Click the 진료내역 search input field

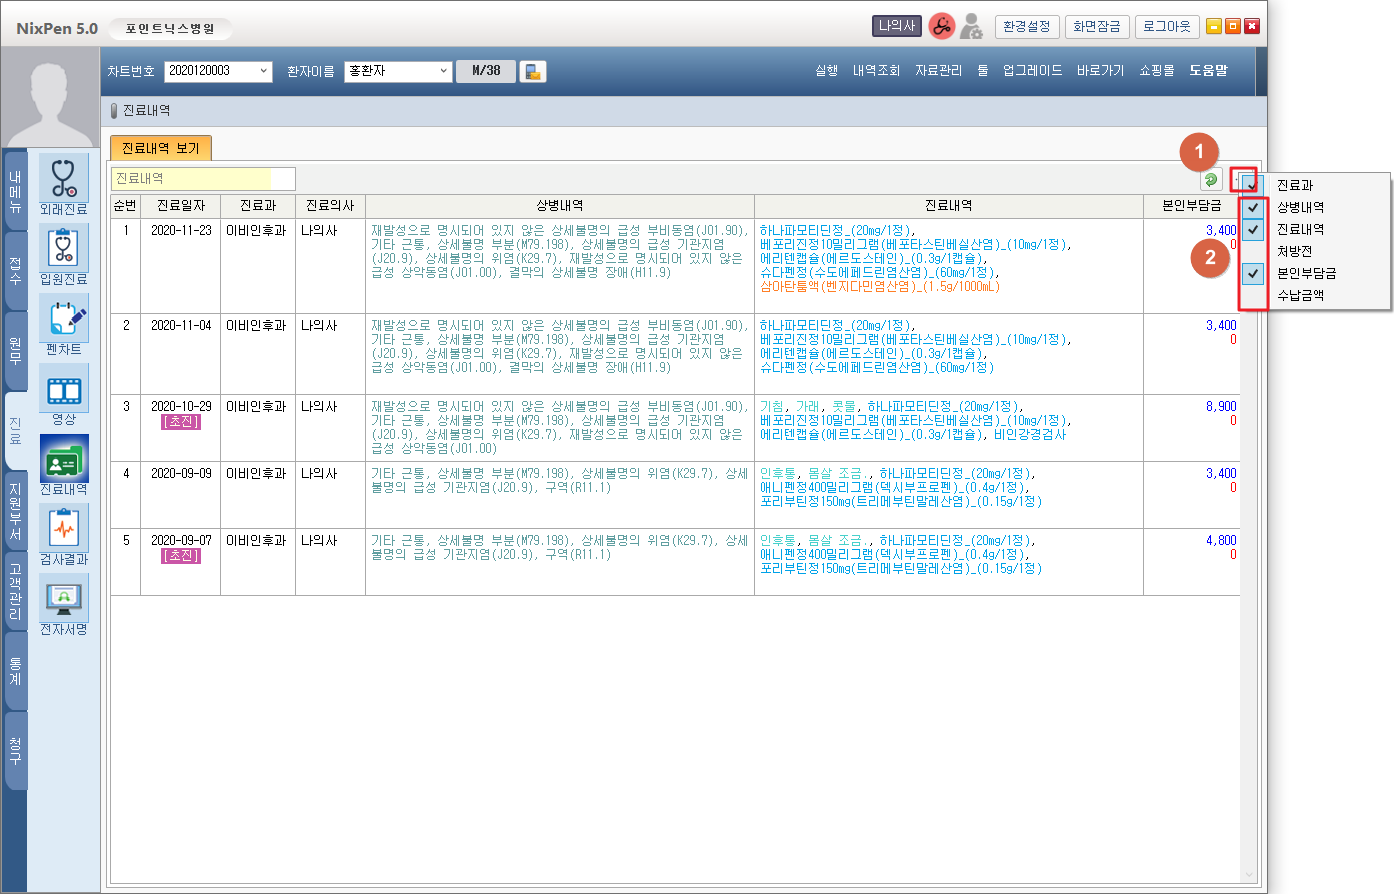tap(202, 179)
